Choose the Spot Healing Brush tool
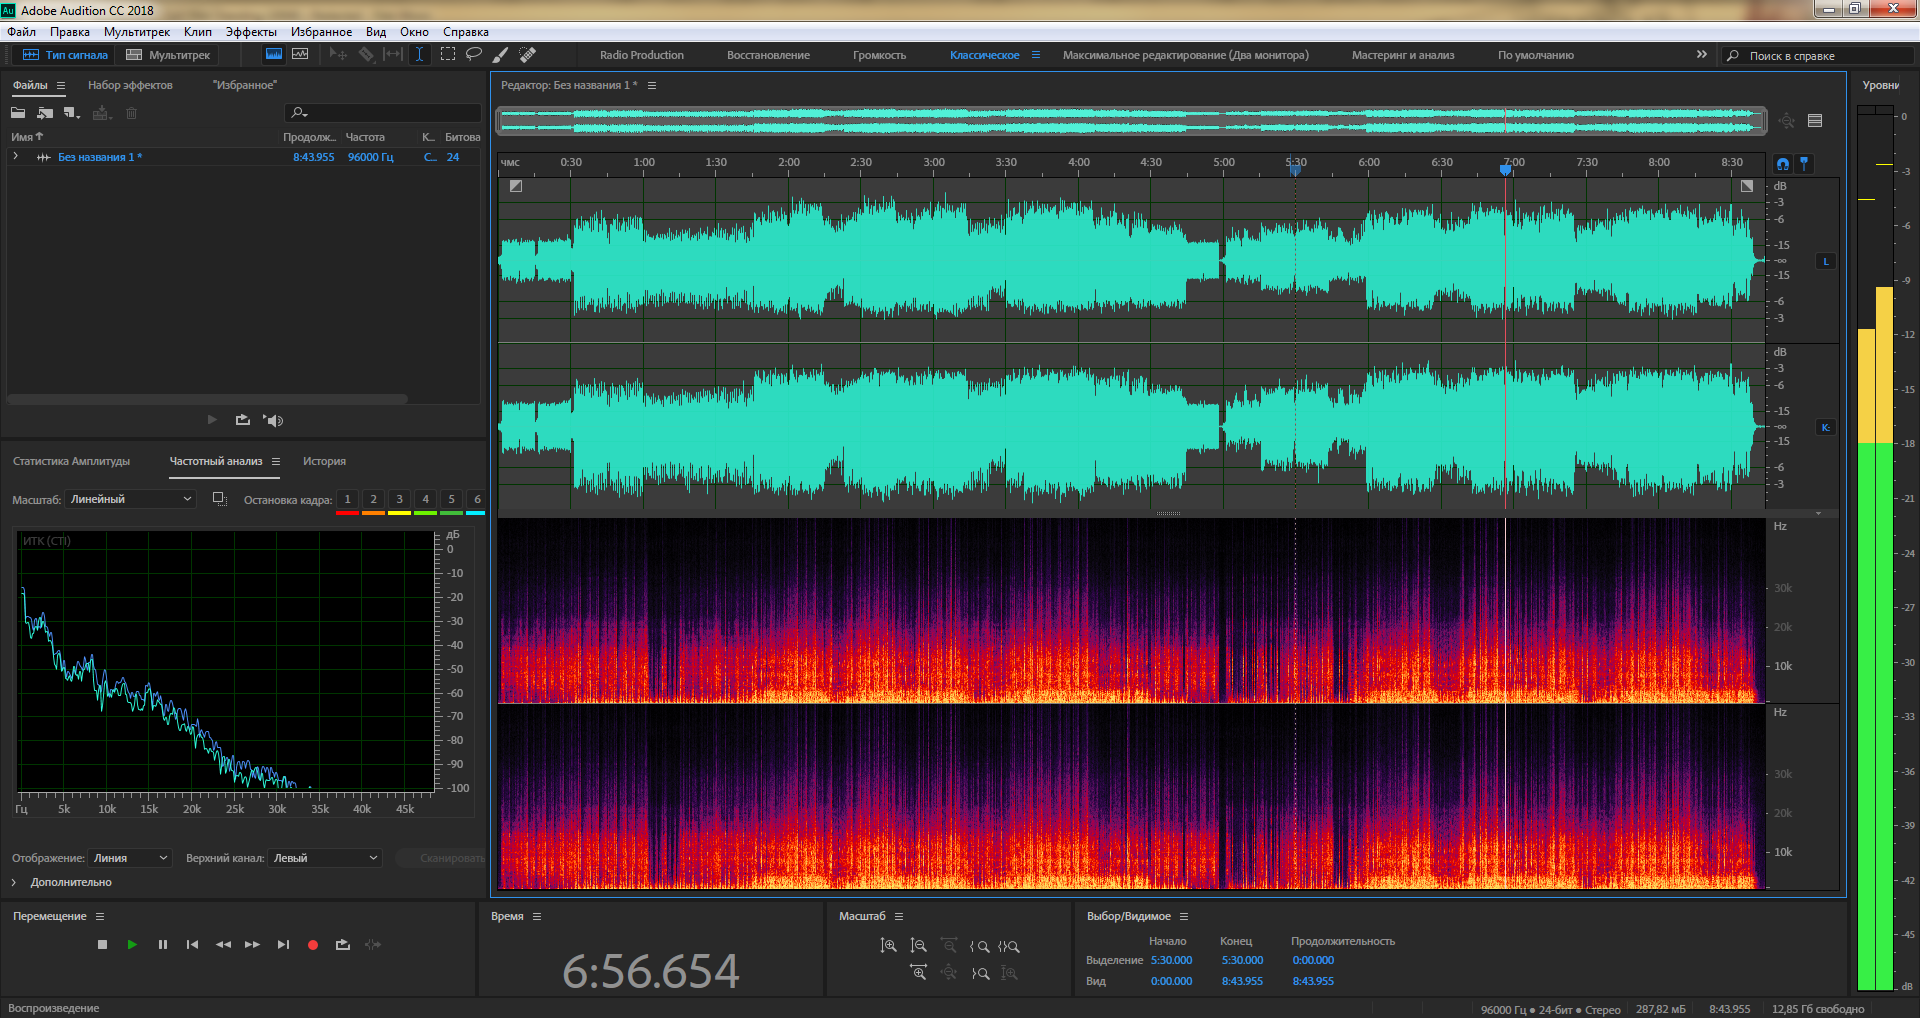The height and width of the screenshot is (1018, 1920). [528, 54]
